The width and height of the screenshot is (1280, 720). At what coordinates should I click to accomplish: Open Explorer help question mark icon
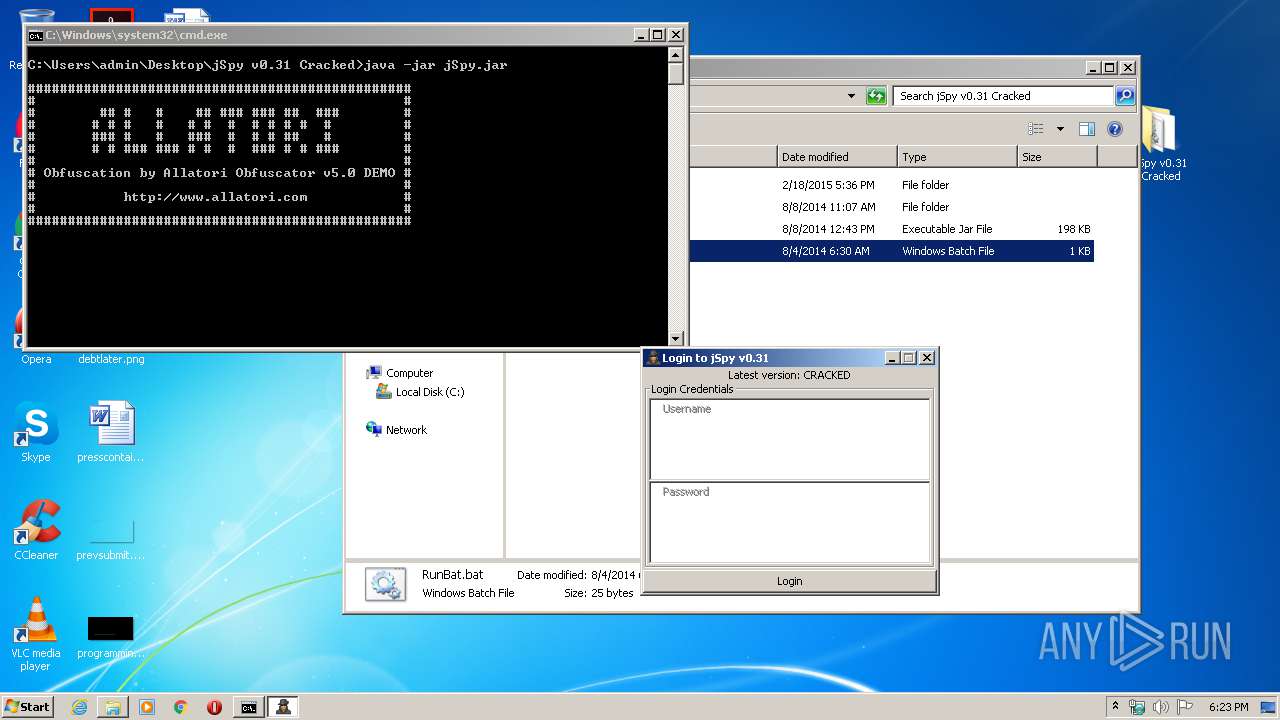pos(1115,129)
